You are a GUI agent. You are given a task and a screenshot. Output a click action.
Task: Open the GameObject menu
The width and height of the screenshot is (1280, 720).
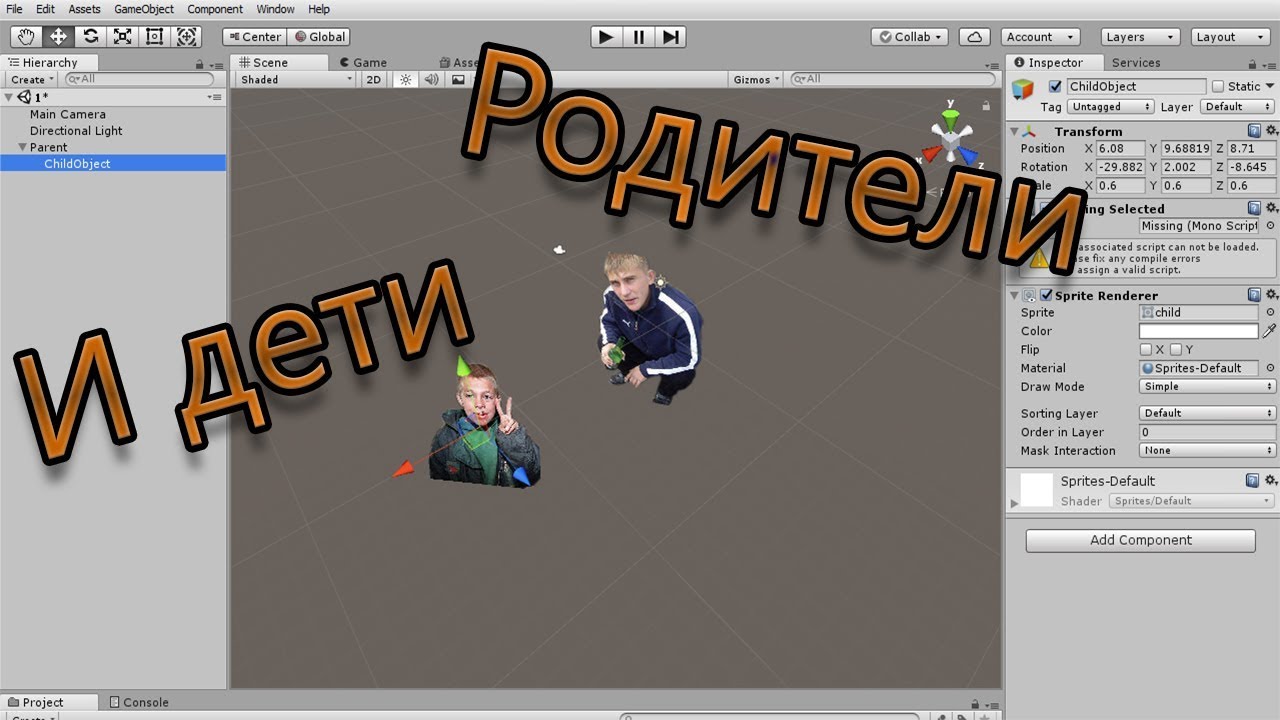pyautogui.click(x=144, y=9)
